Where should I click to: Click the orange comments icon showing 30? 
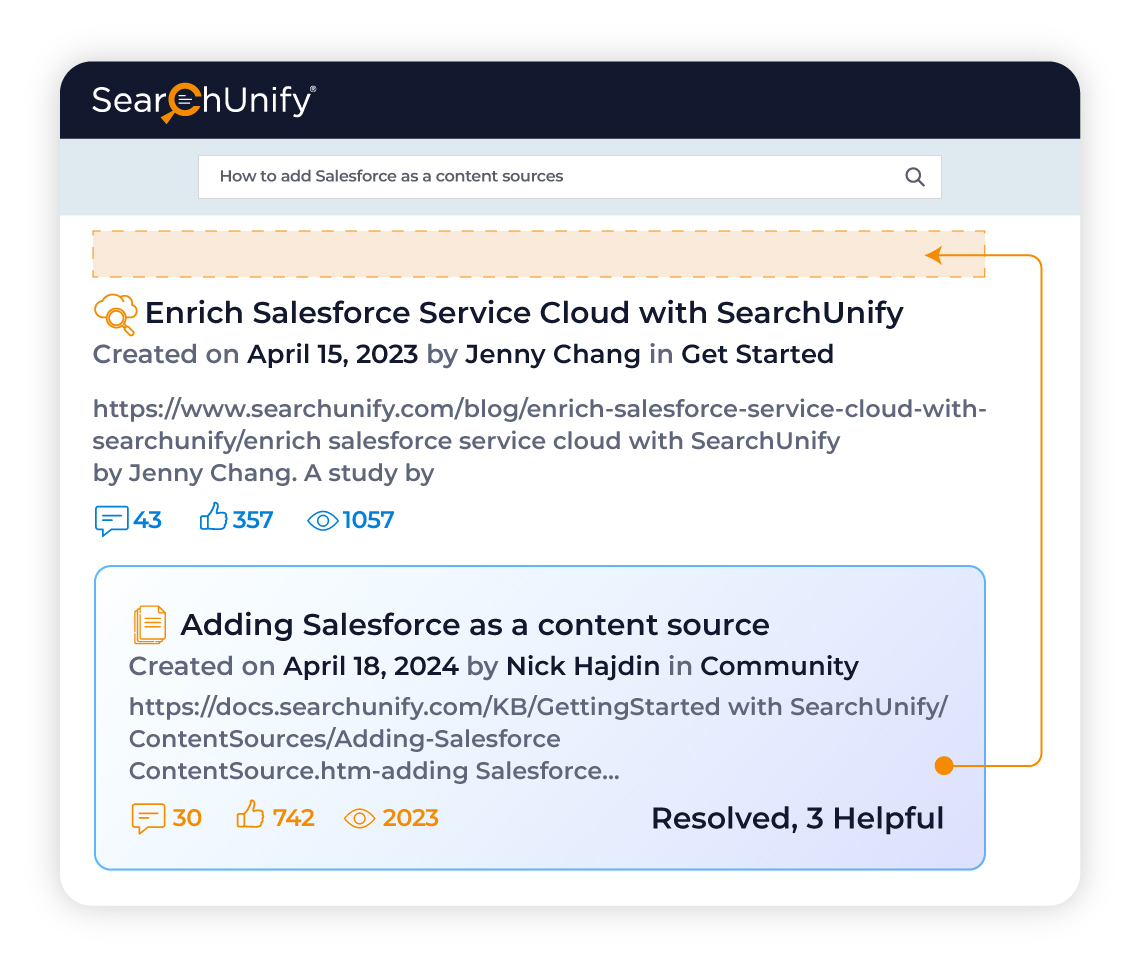(x=148, y=819)
